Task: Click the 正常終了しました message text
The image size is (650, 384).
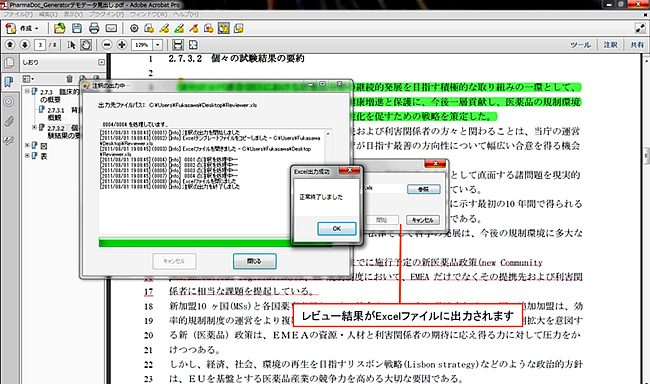Action: tap(321, 197)
